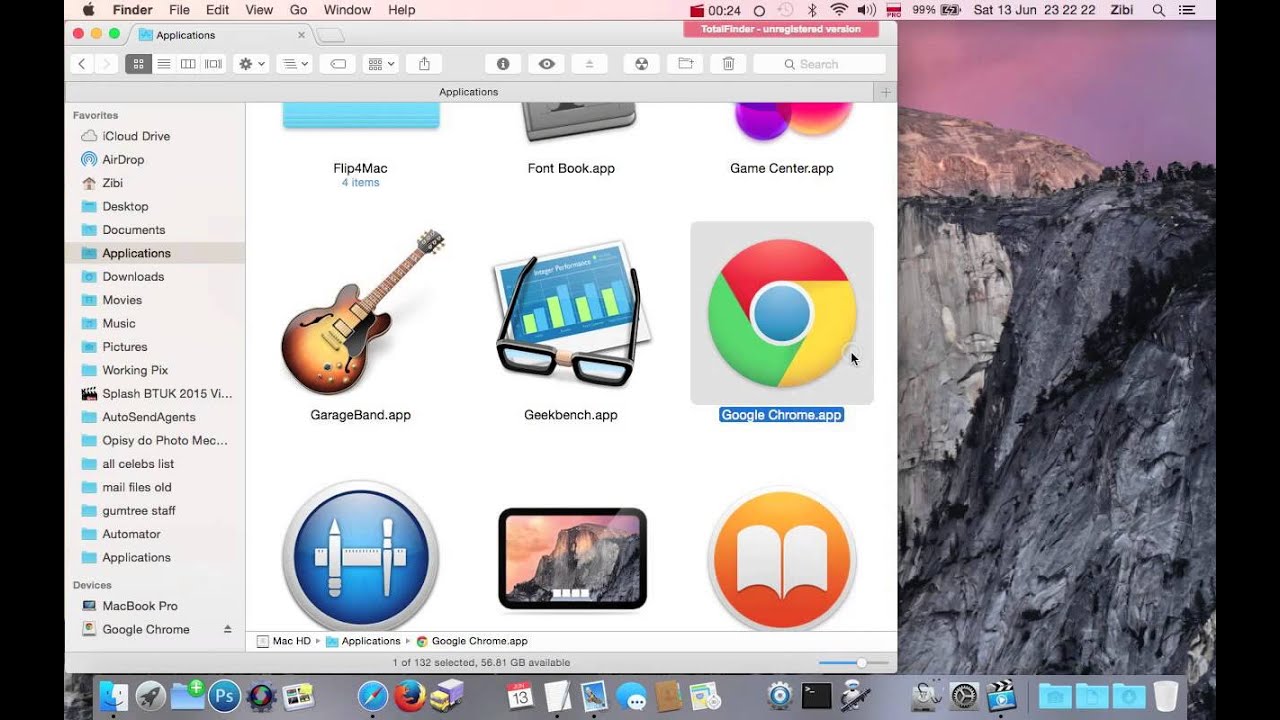Open Movies in sidebar

[x=122, y=300]
